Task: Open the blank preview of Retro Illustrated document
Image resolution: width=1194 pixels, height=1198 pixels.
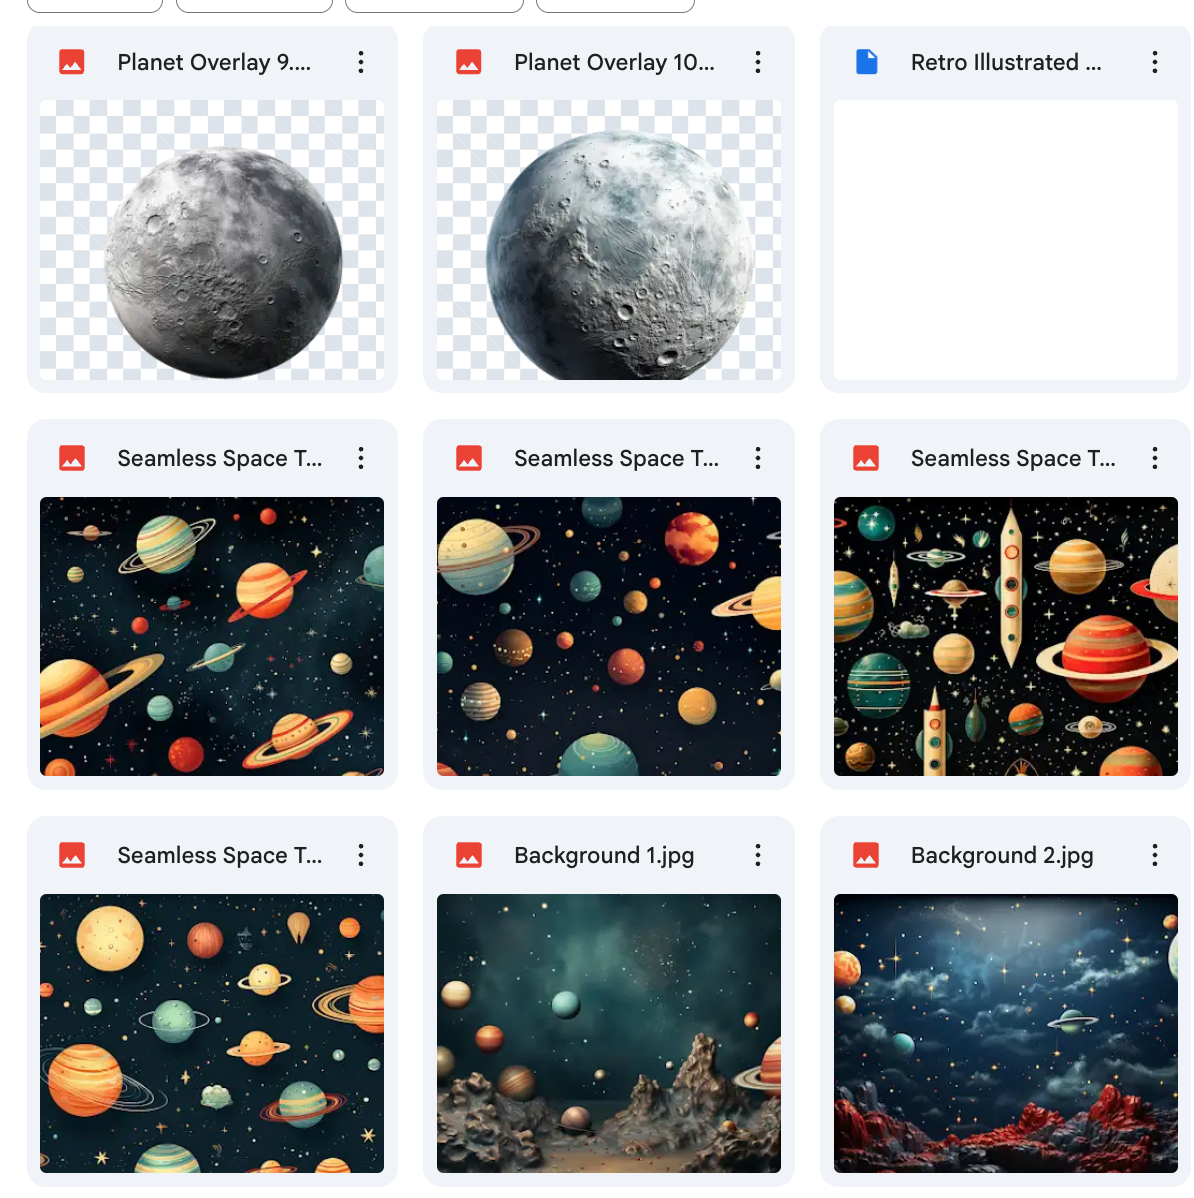Action: pos(1005,240)
